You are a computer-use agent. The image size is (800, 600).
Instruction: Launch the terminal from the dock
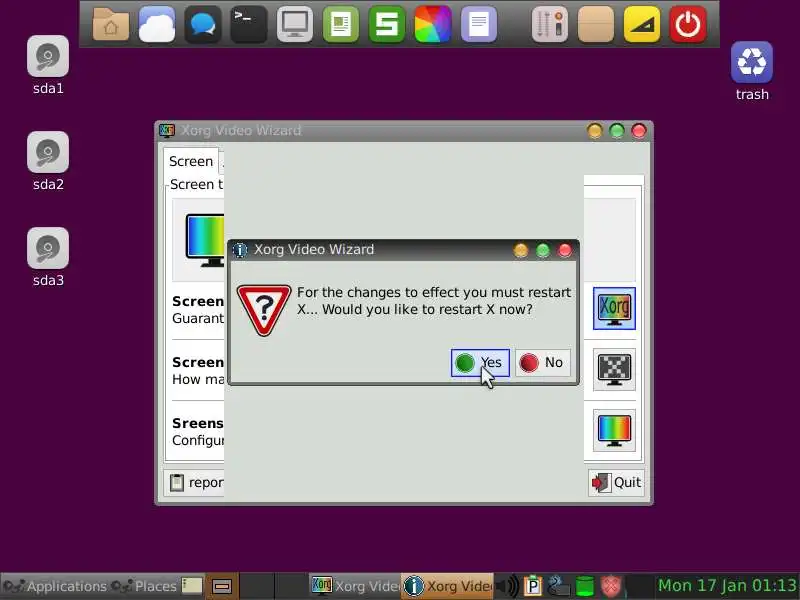[248, 24]
